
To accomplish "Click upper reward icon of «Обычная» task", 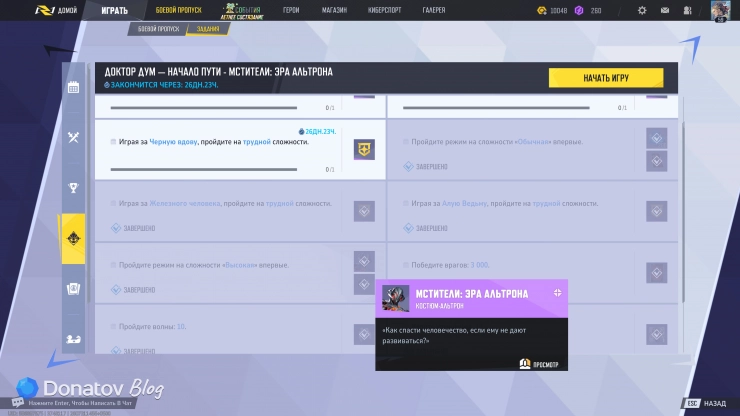I will [656, 138].
